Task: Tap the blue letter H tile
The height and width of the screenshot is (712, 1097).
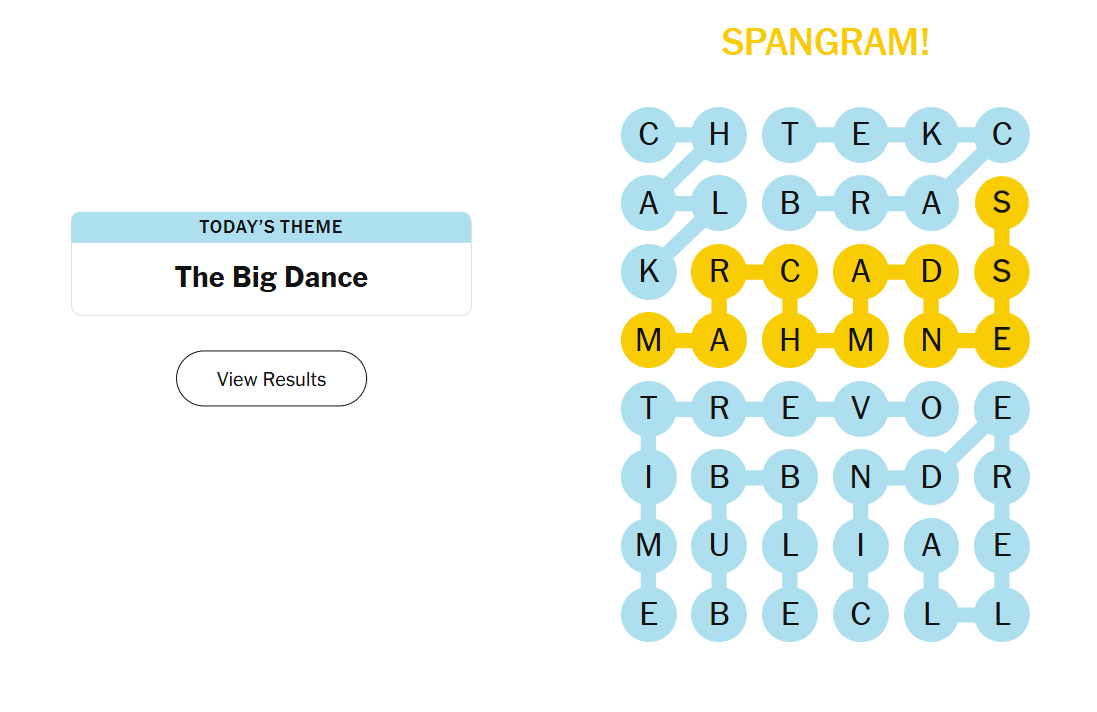Action: tap(719, 134)
